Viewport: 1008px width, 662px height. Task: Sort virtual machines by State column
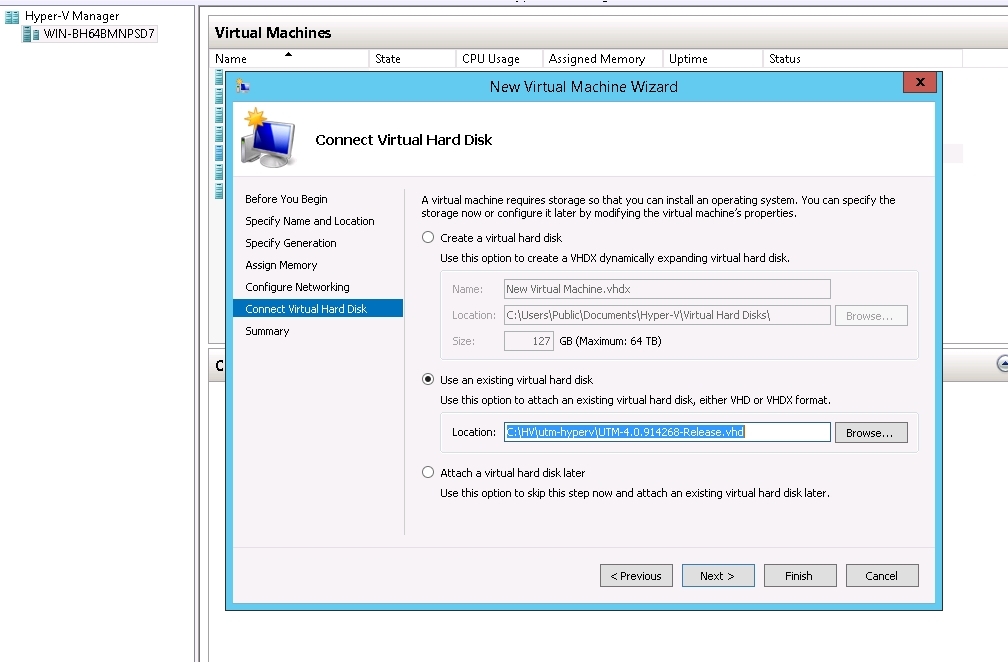coord(412,58)
